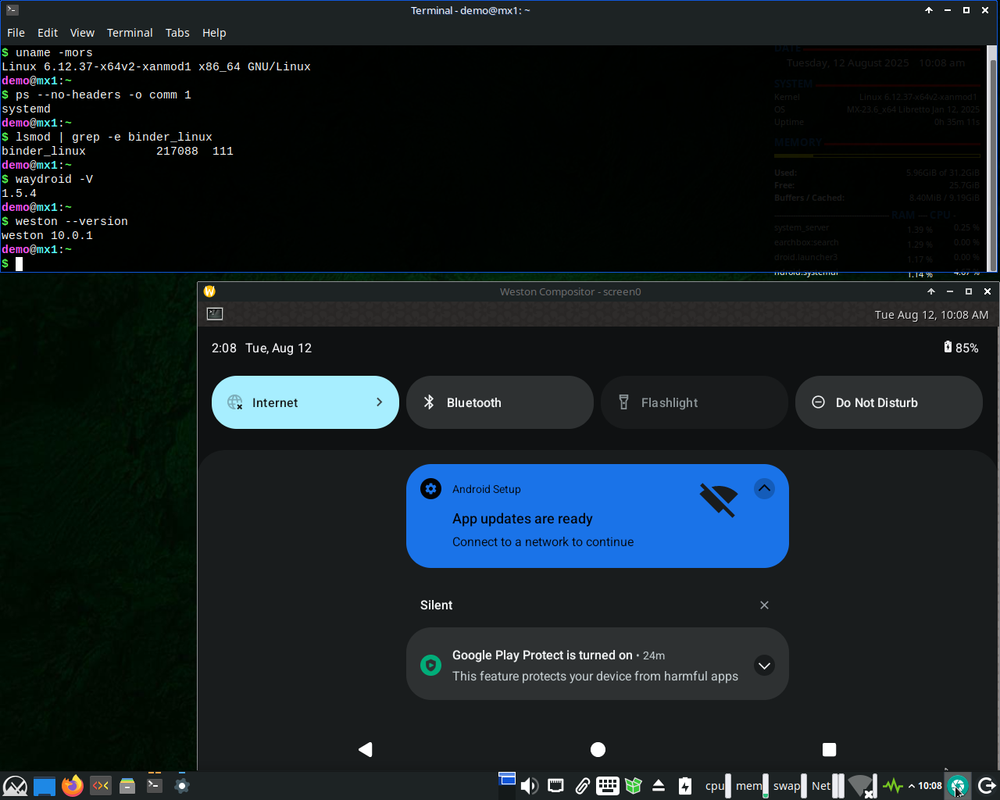This screenshot has width=1000, height=800.
Task: Click the keyboard tray icon
Action: (607, 786)
